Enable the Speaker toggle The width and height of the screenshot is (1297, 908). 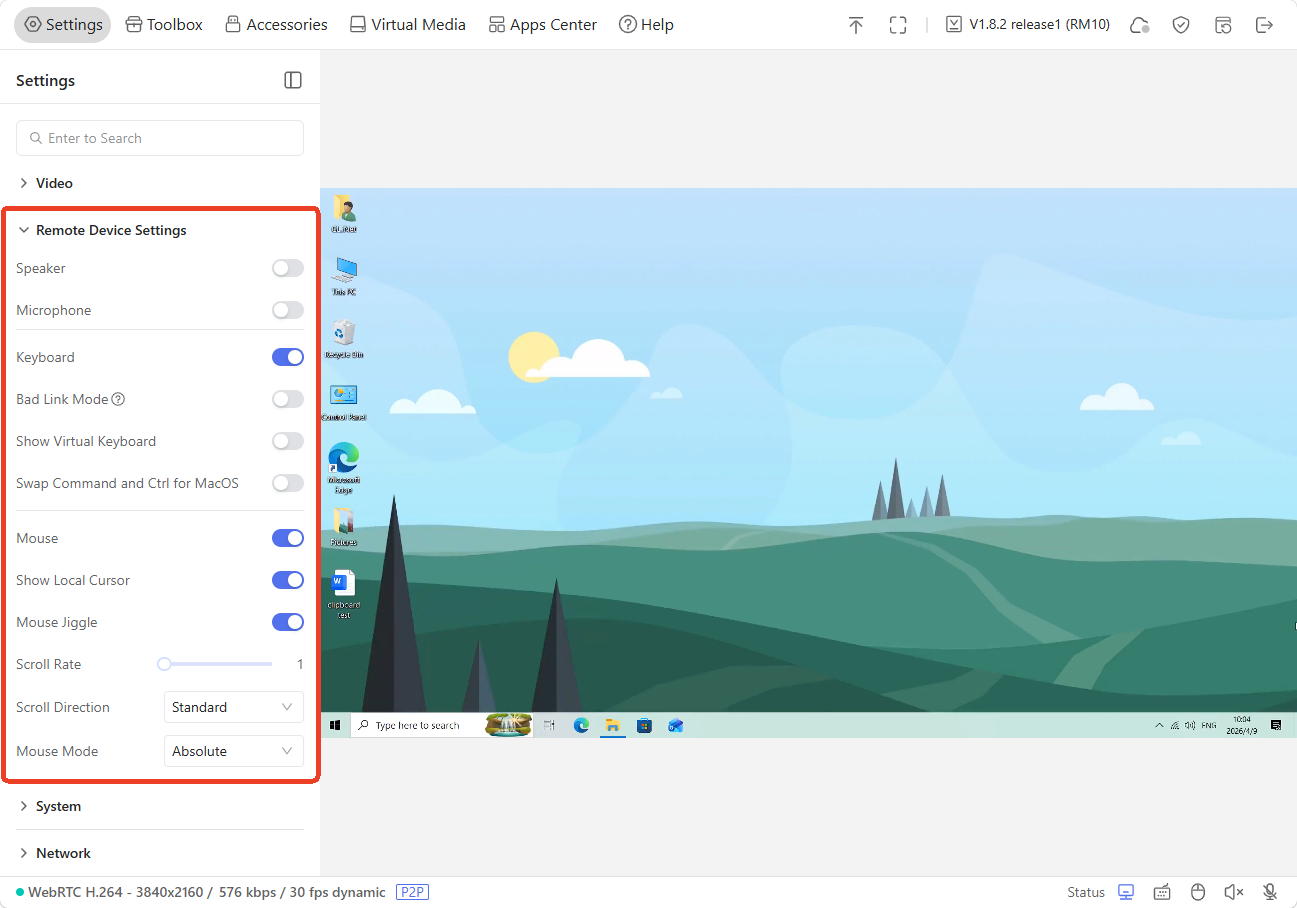tap(288, 268)
